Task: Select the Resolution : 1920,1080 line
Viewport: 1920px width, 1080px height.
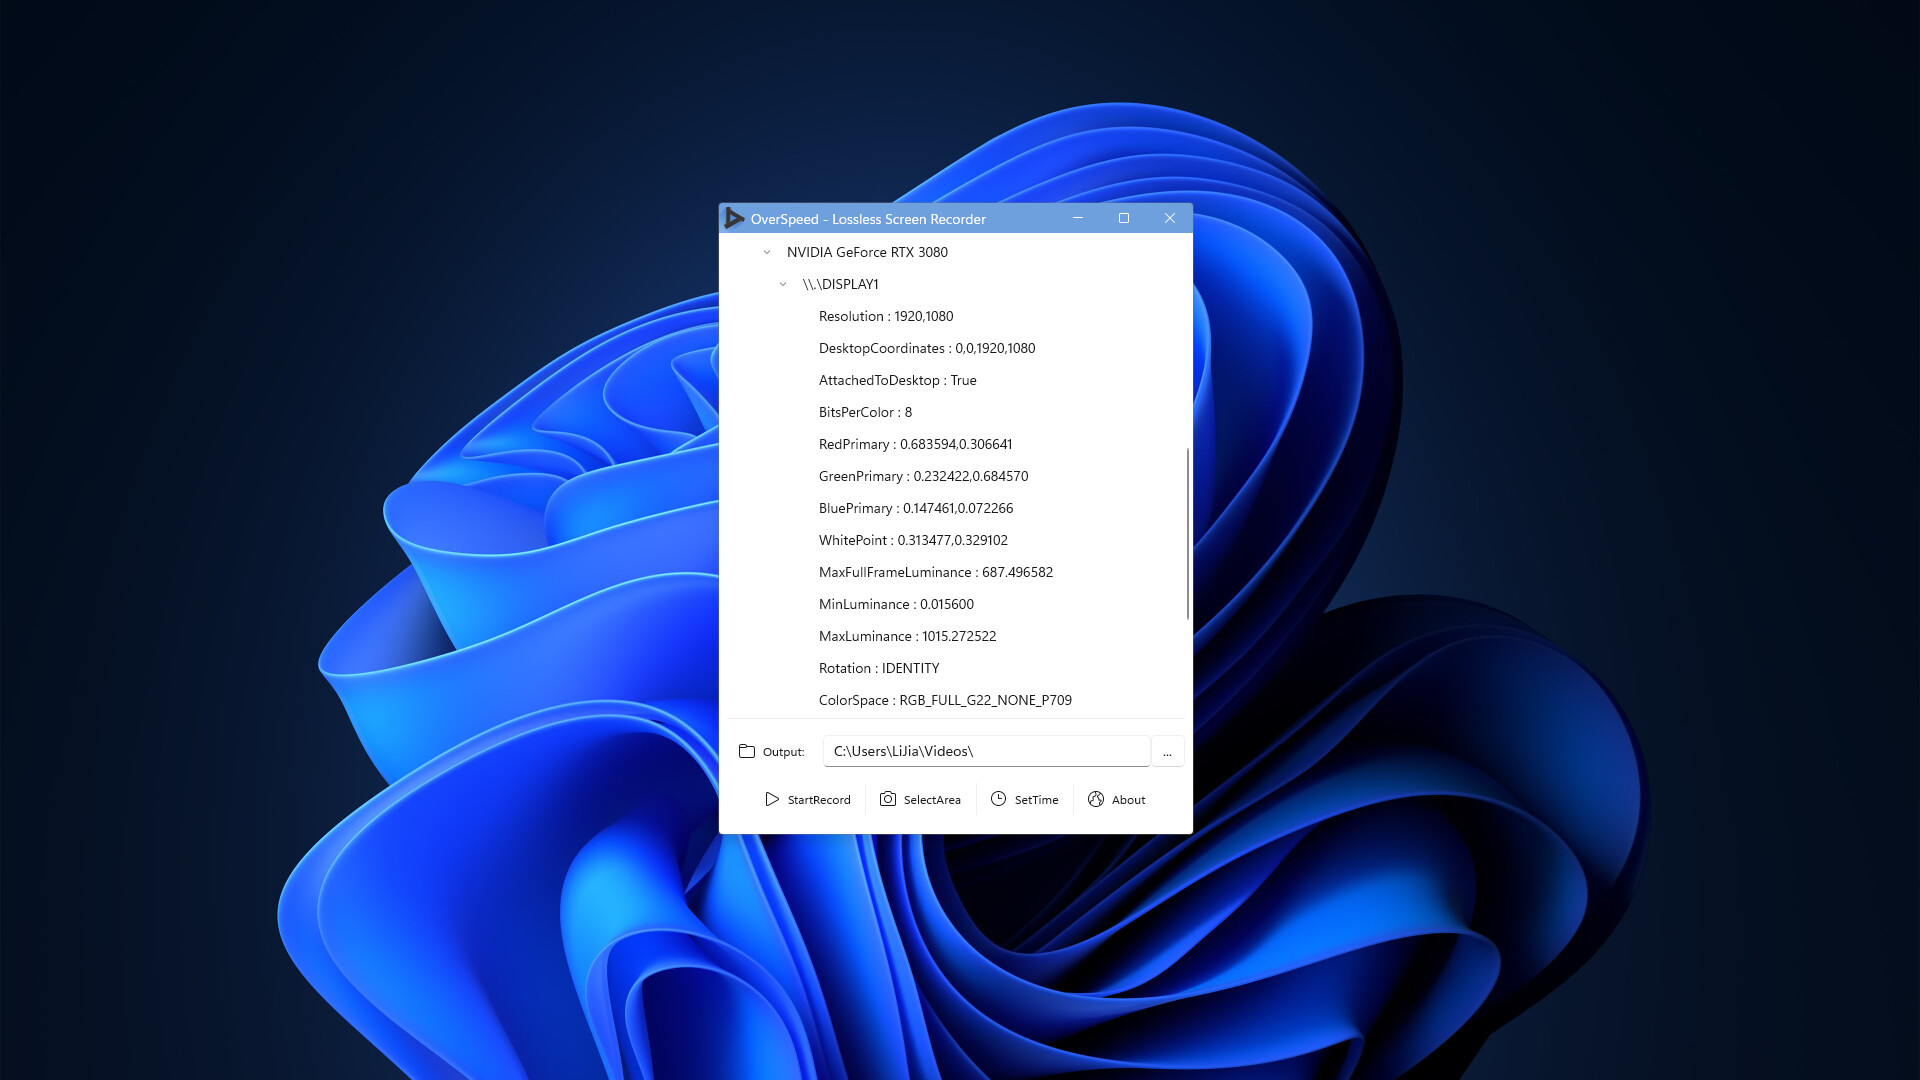Action: [885, 316]
